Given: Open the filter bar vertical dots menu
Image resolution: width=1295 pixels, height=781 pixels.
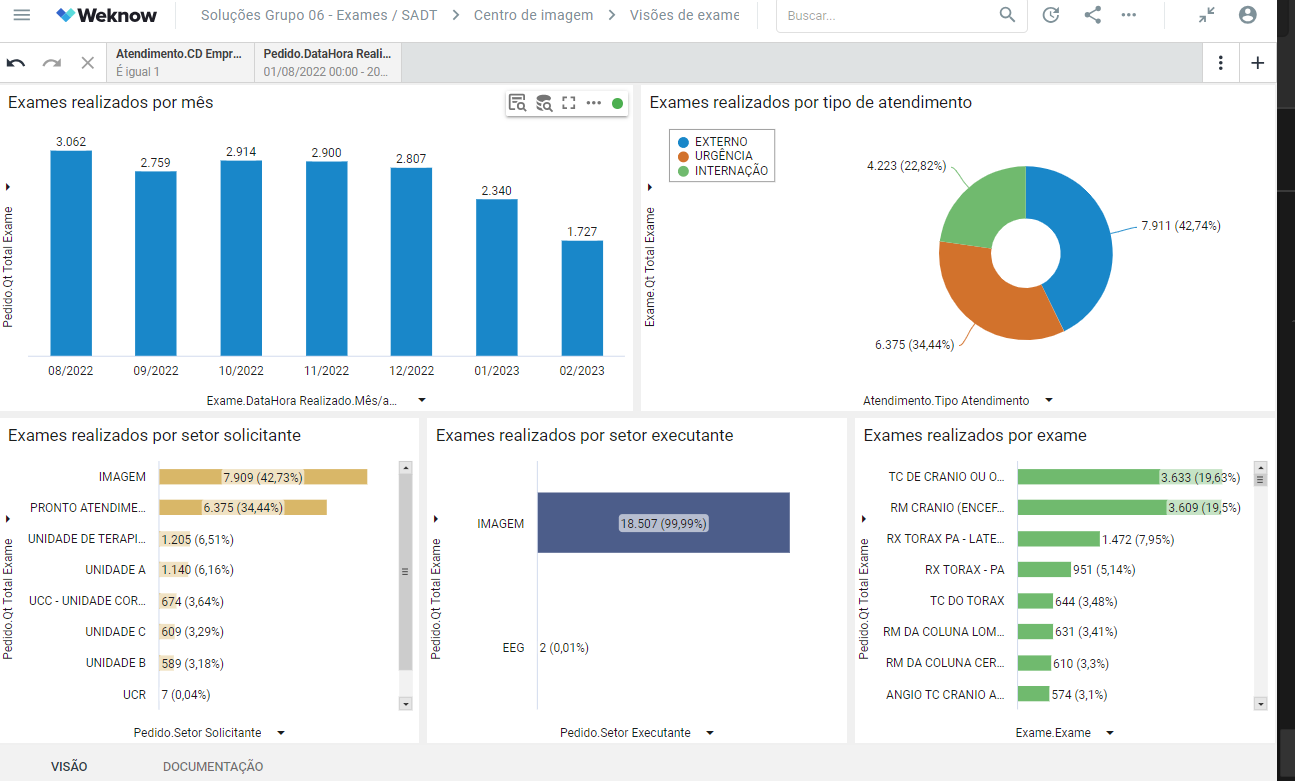Looking at the screenshot, I should (x=1221, y=63).
